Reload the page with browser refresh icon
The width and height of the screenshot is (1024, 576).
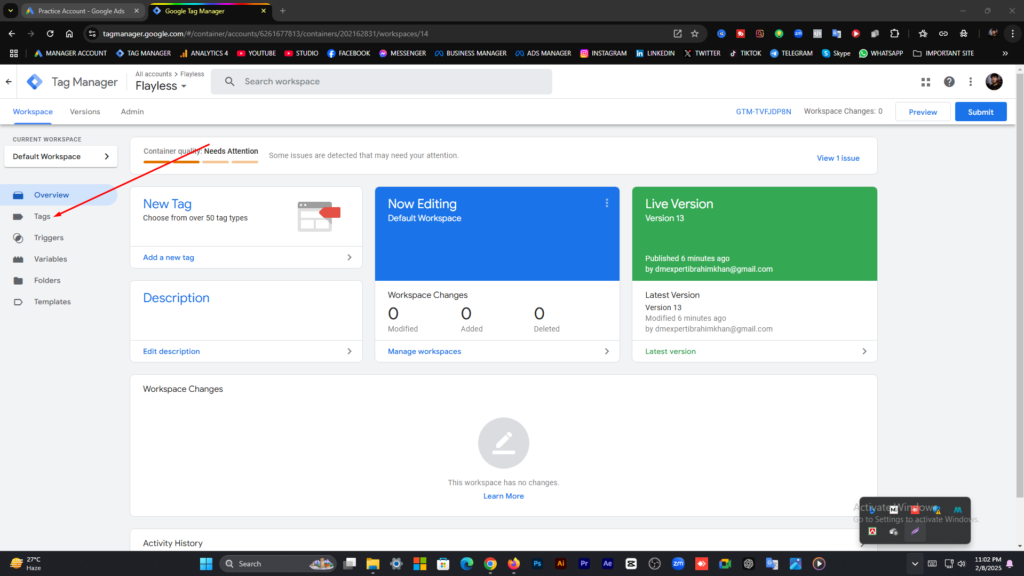click(x=50, y=33)
